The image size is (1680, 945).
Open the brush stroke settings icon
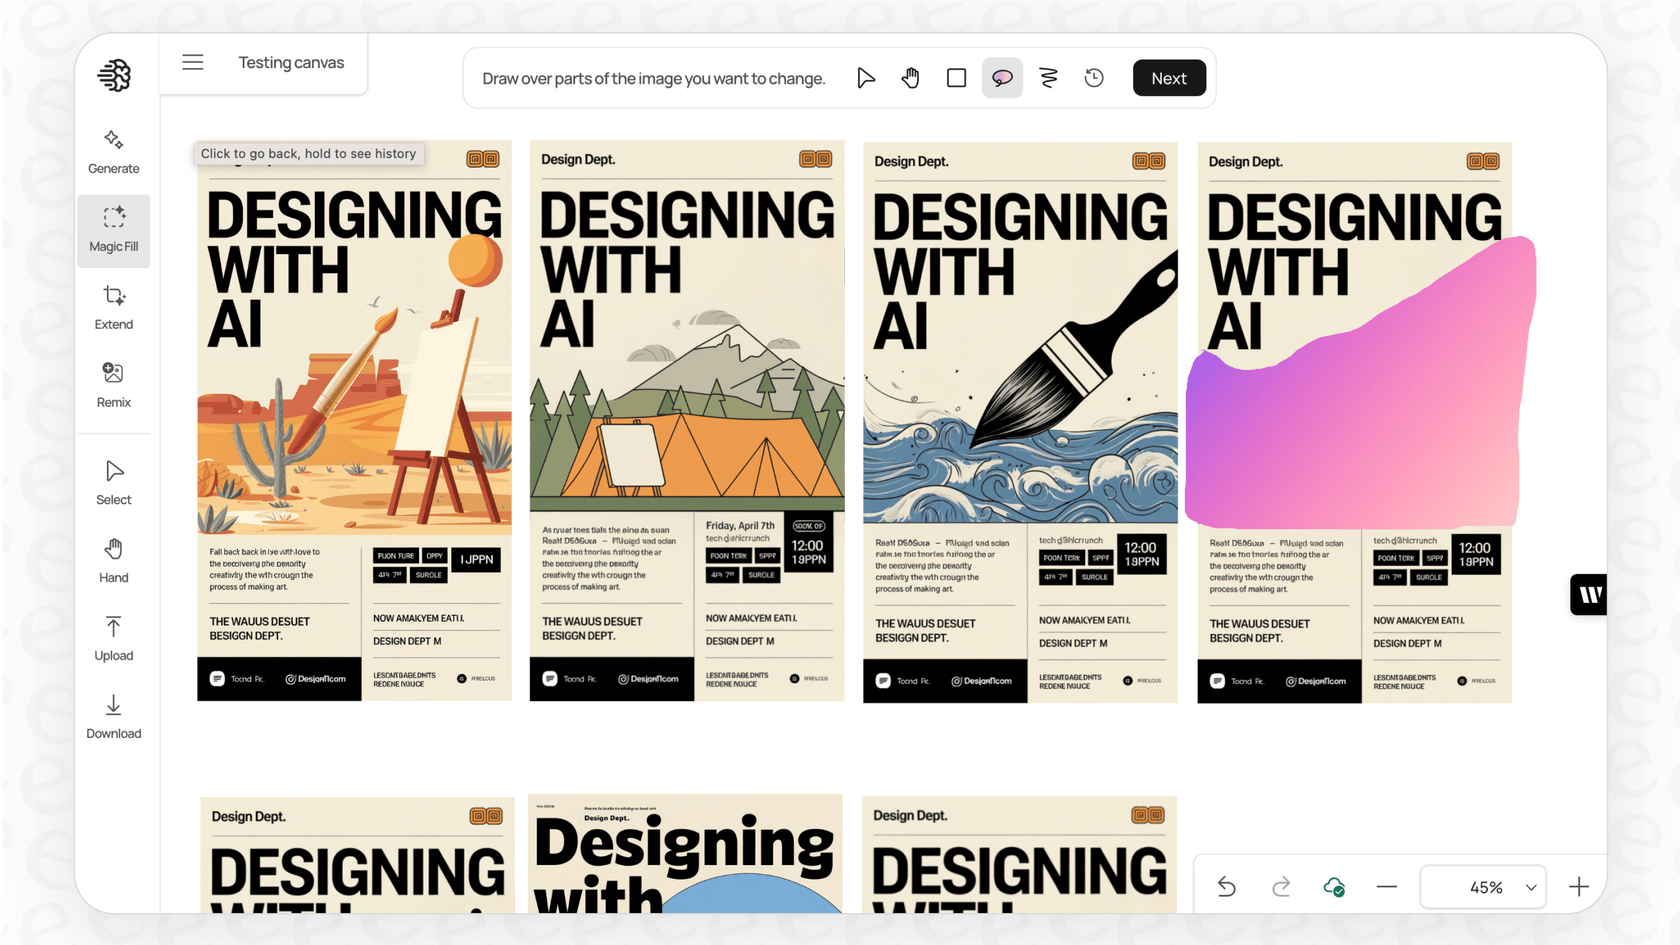click(1048, 78)
